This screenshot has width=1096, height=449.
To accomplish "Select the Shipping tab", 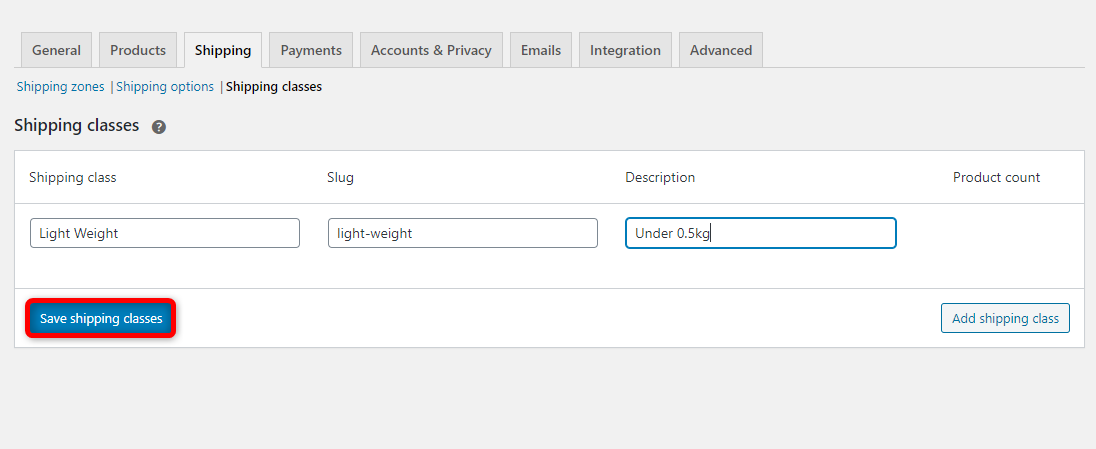I will click(x=223, y=50).
